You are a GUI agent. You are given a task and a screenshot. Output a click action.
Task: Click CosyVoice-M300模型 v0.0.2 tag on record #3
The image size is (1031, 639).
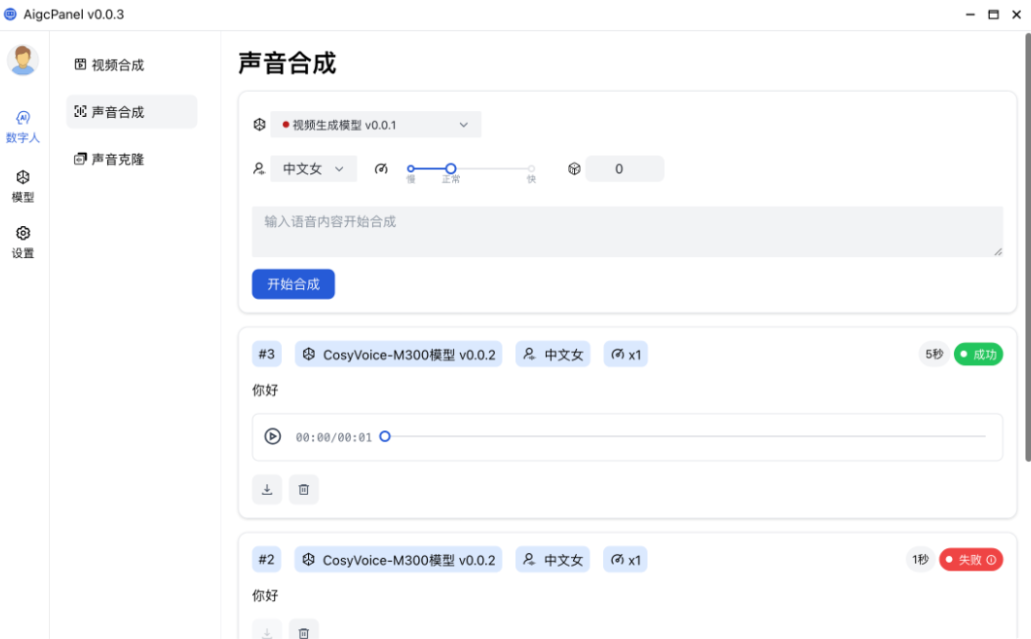point(398,354)
